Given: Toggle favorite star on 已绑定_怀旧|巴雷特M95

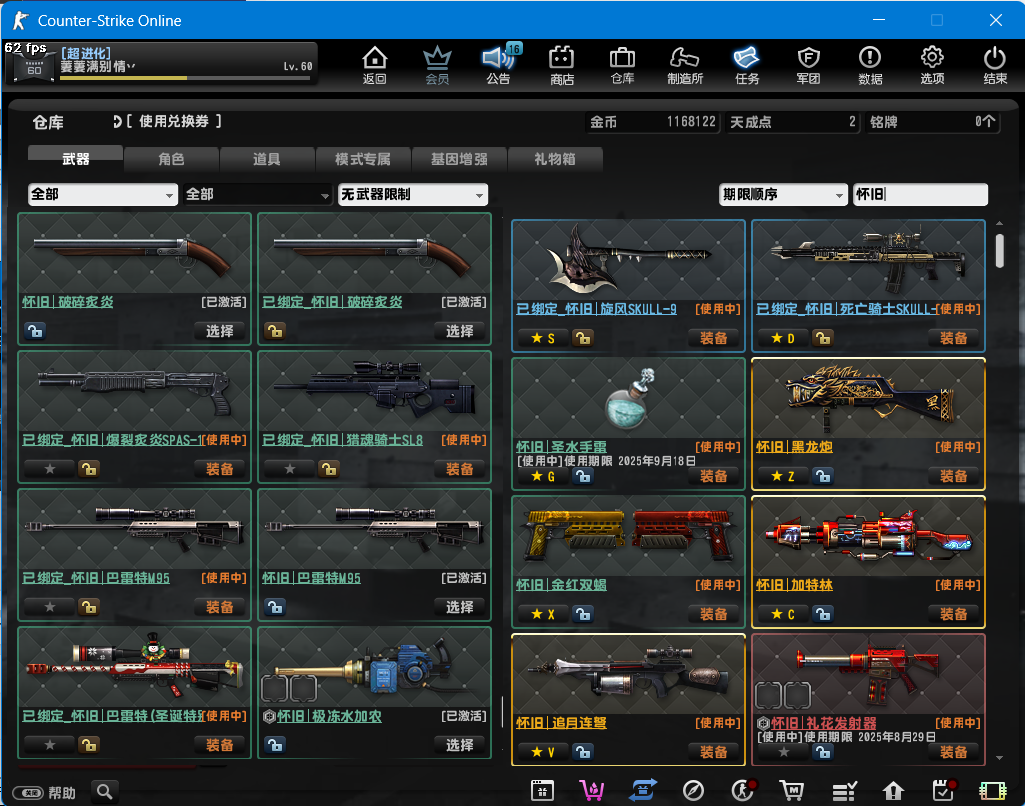Looking at the screenshot, I should pyautogui.click(x=50, y=607).
